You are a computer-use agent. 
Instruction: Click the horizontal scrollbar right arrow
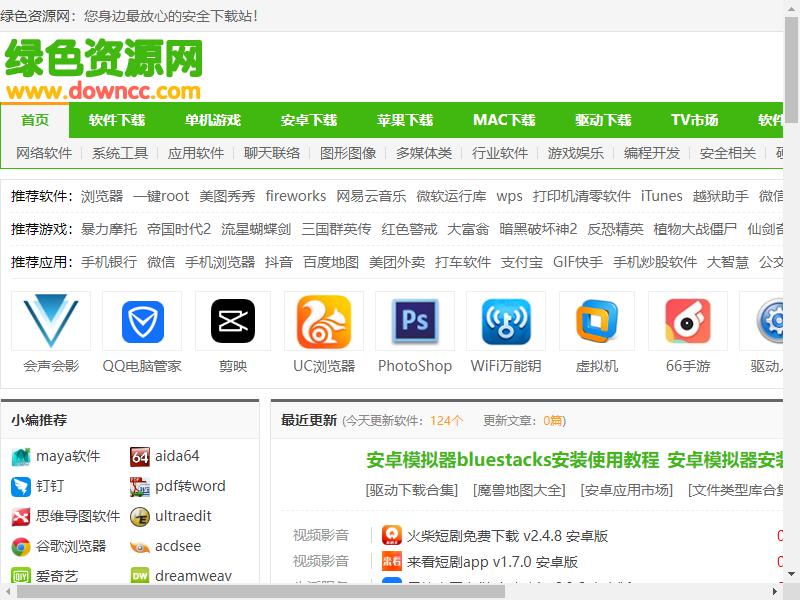click(775, 592)
